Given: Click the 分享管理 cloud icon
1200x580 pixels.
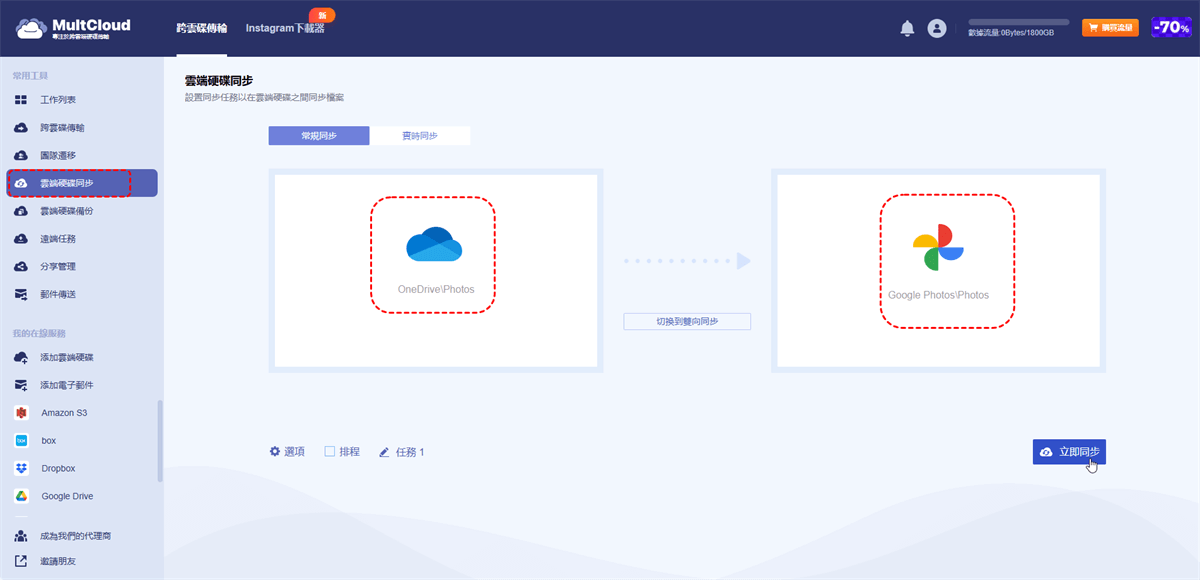Looking at the screenshot, I should [x=20, y=267].
